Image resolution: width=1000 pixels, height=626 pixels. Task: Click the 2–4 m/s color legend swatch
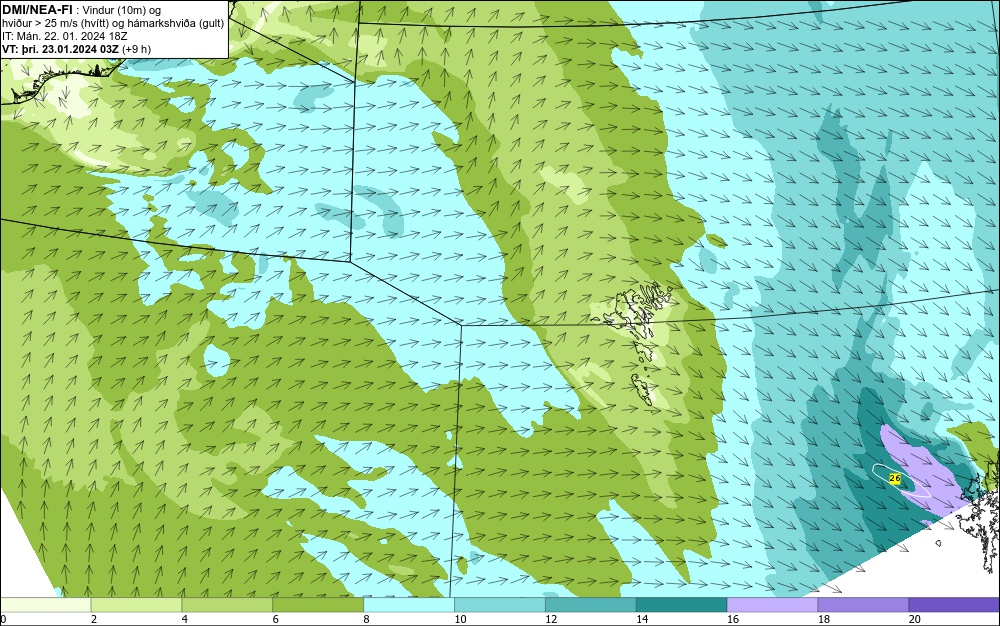[x=136, y=604]
